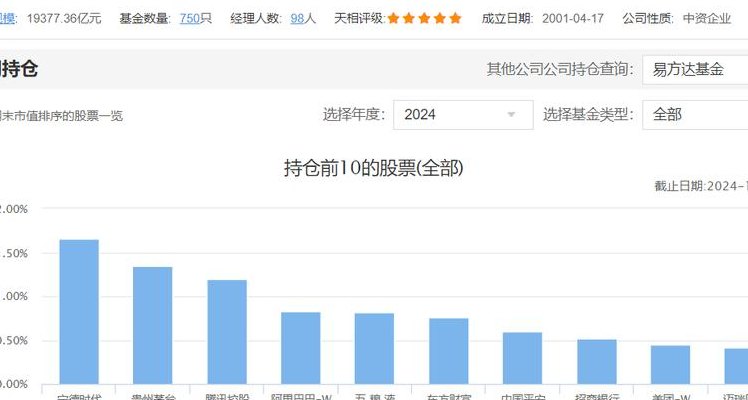Open the 98 managers count link
748x400 pixels.
pos(297,19)
